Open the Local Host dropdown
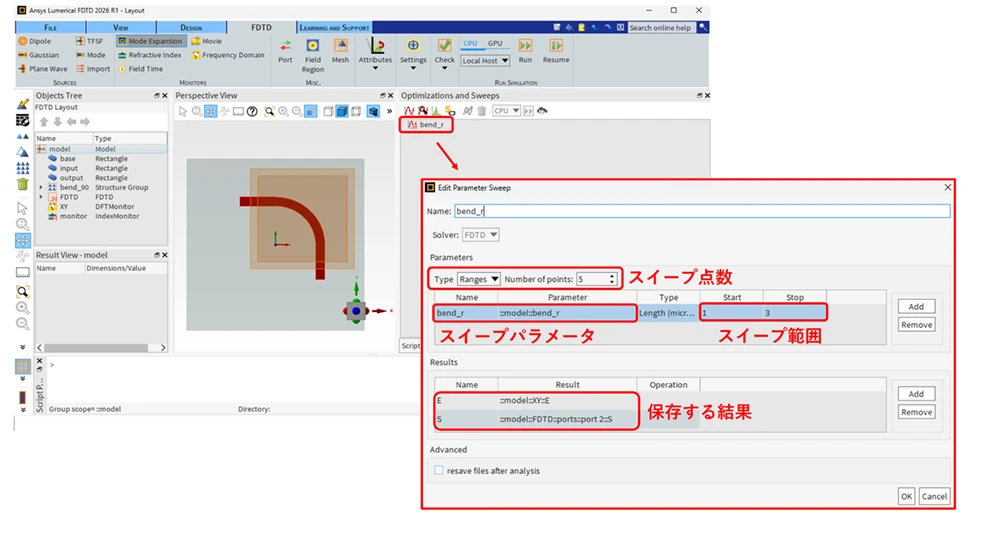The height and width of the screenshot is (548, 1000). coord(485,61)
